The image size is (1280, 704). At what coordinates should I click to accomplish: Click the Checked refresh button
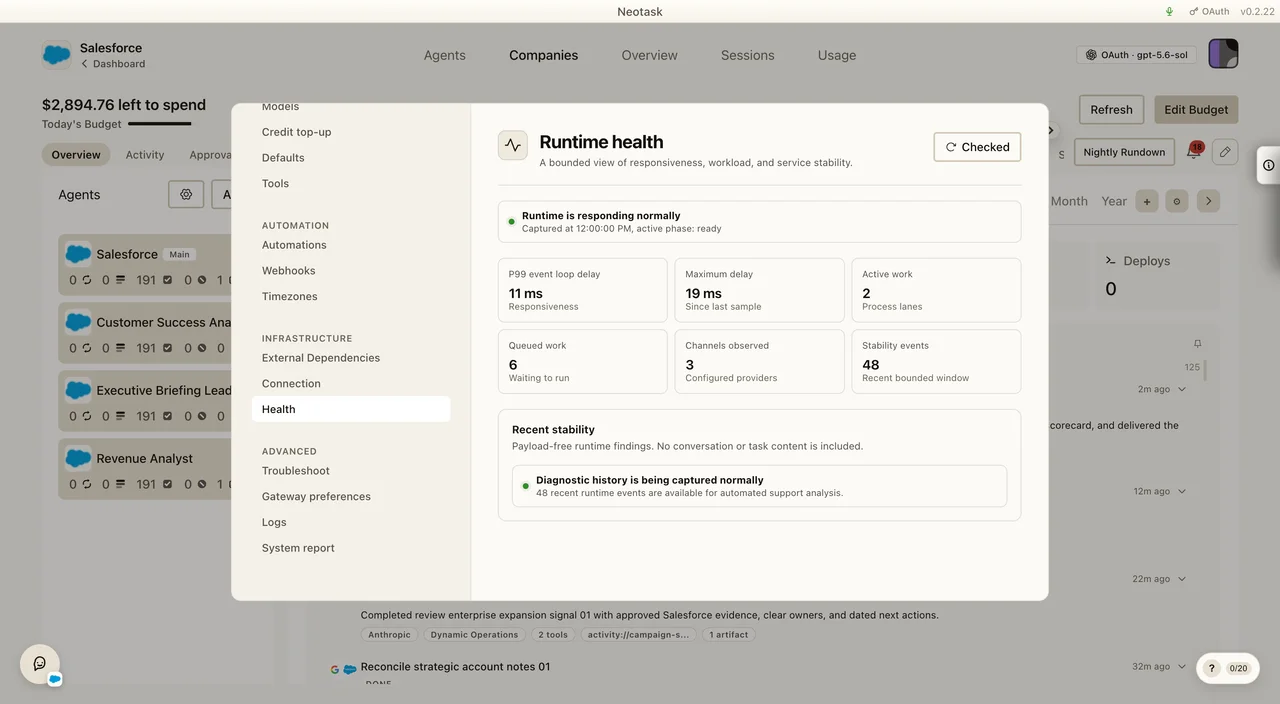click(977, 147)
